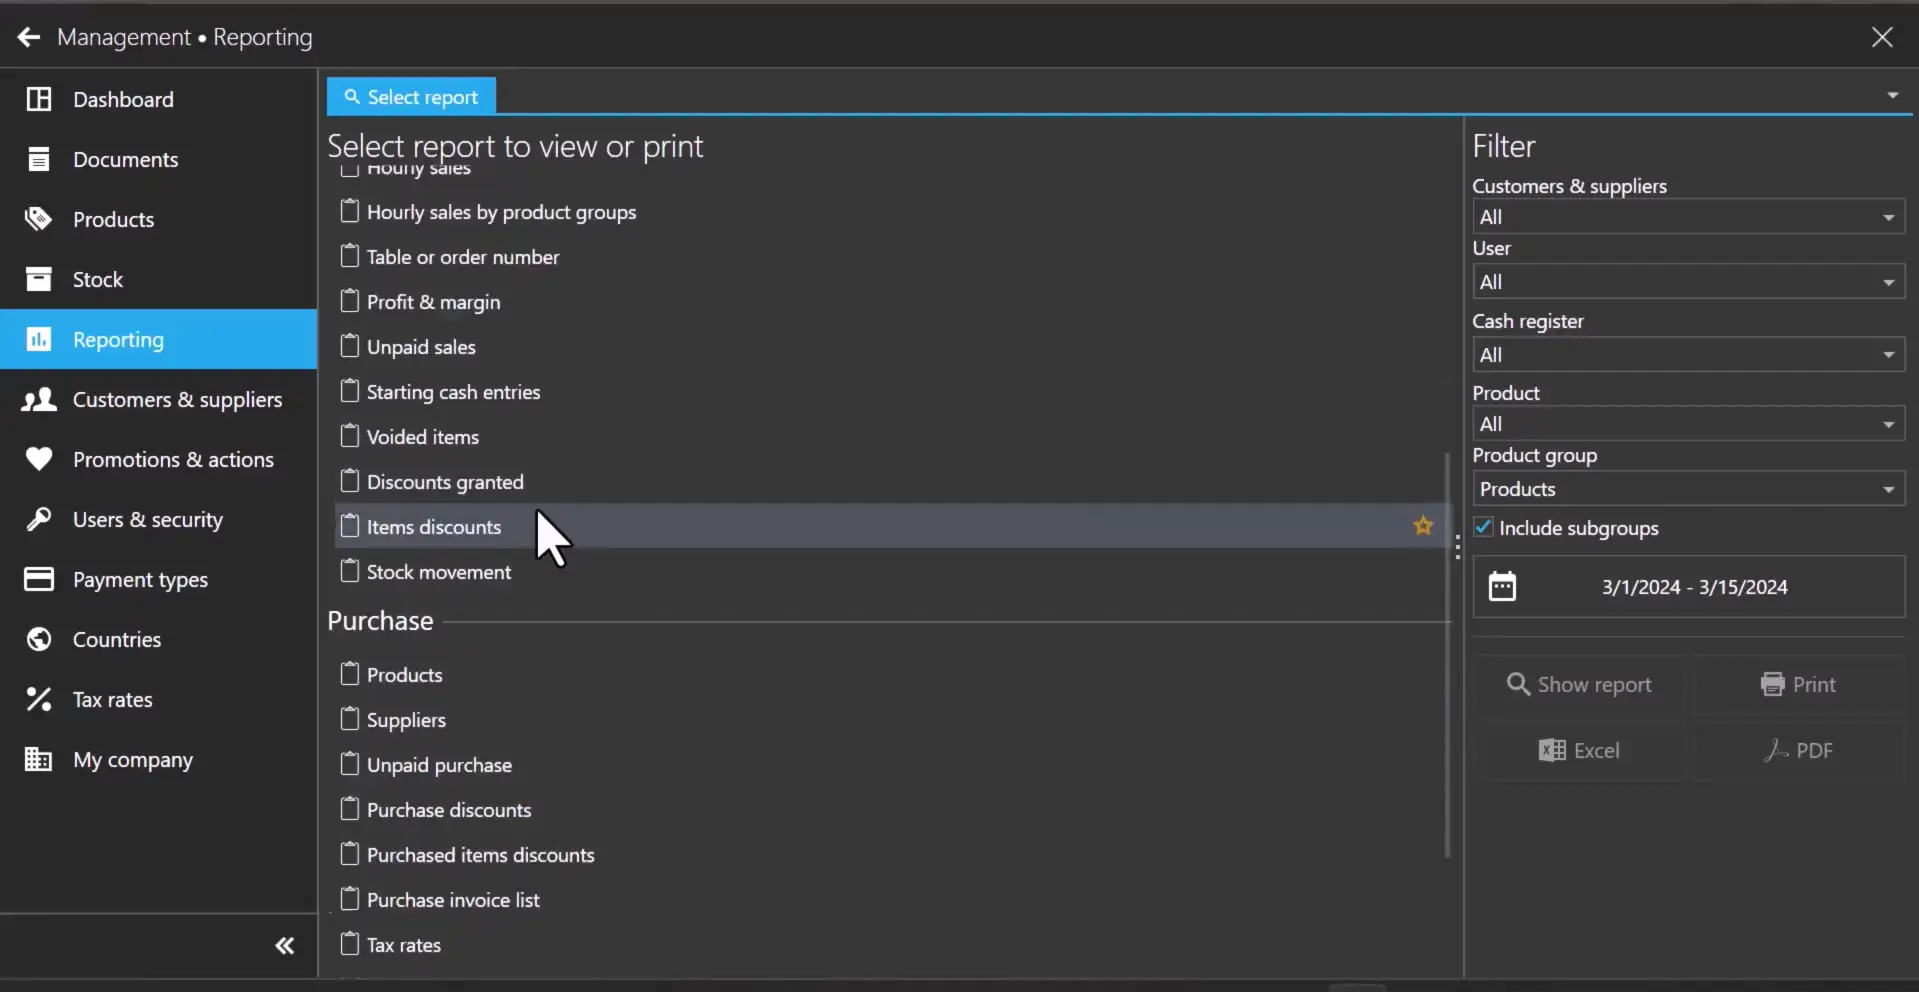
Task: Click the Show report button
Action: (1579, 685)
